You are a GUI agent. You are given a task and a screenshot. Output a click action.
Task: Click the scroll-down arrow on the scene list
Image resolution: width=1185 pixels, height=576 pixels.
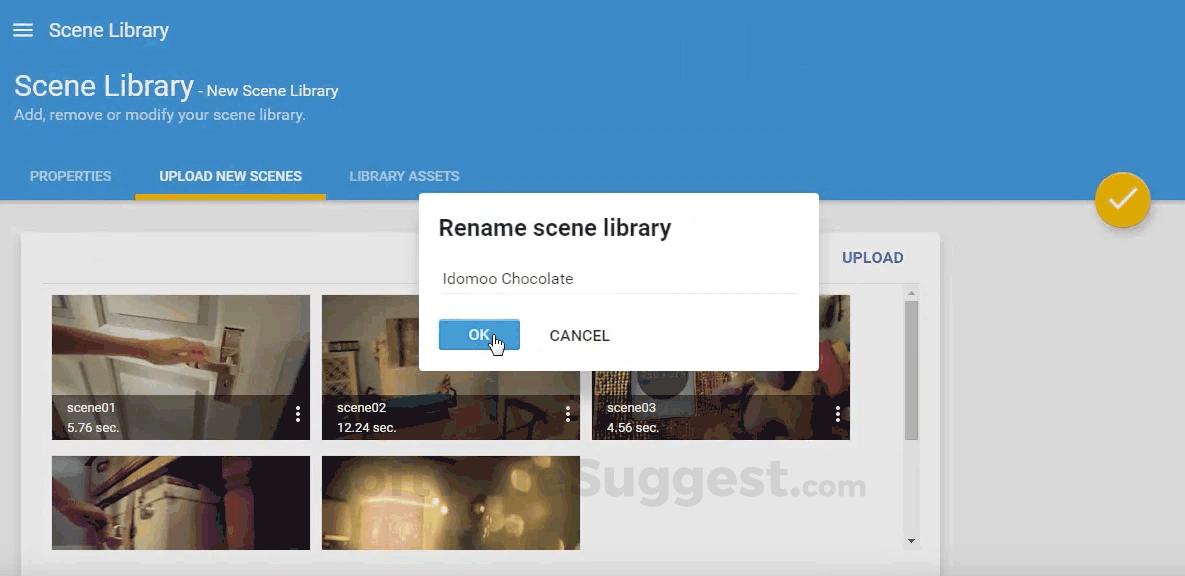[x=911, y=540]
